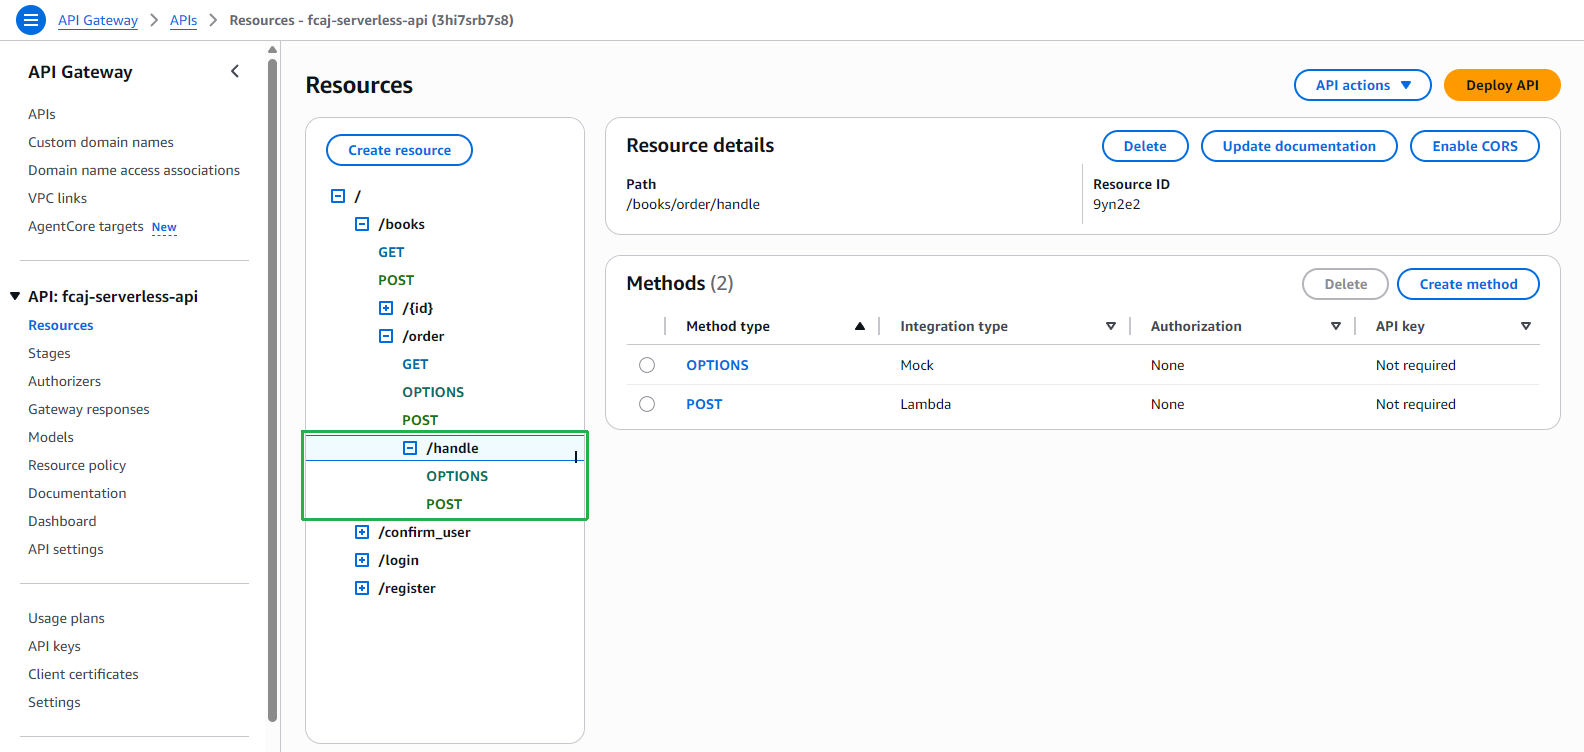
Task: Open APIs in the sidebar
Action: click(x=42, y=114)
